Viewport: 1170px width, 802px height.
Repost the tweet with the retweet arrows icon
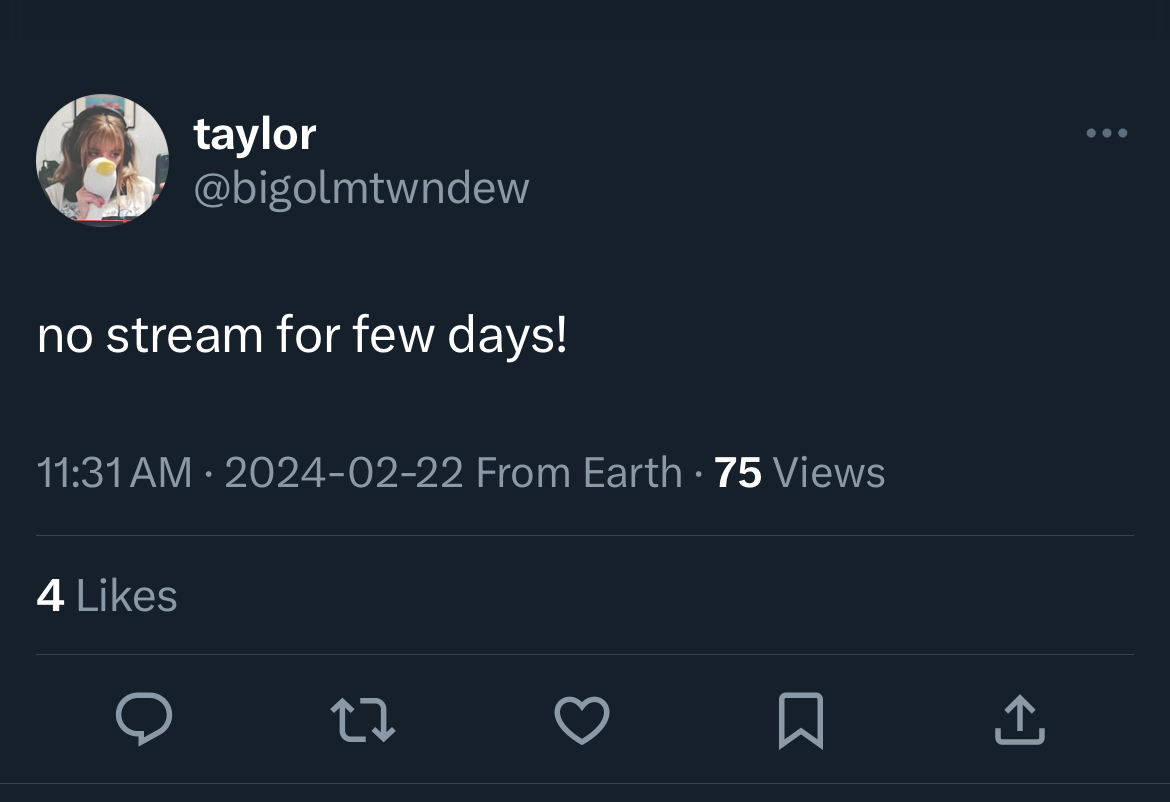click(x=363, y=720)
